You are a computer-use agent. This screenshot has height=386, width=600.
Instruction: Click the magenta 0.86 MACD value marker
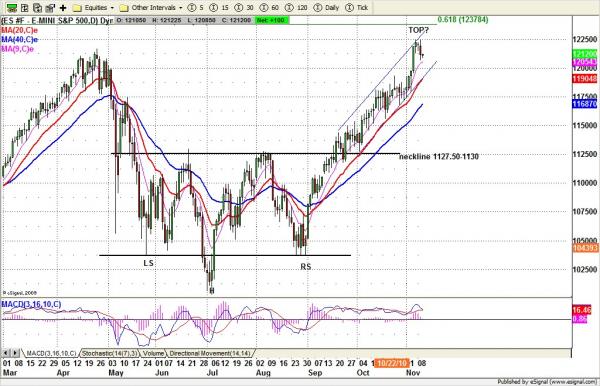pos(580,319)
